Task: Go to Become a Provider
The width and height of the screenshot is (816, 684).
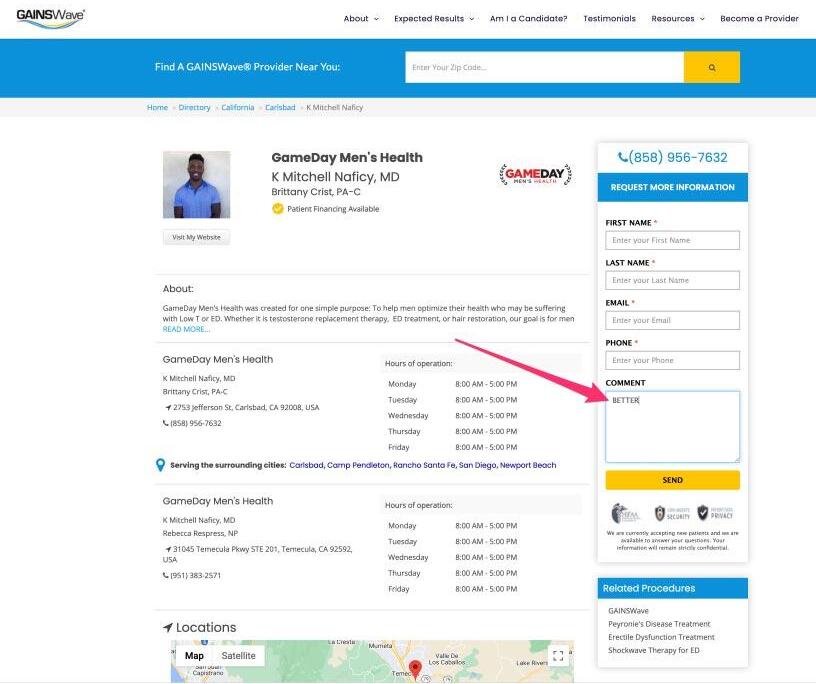Action: pyautogui.click(x=759, y=18)
